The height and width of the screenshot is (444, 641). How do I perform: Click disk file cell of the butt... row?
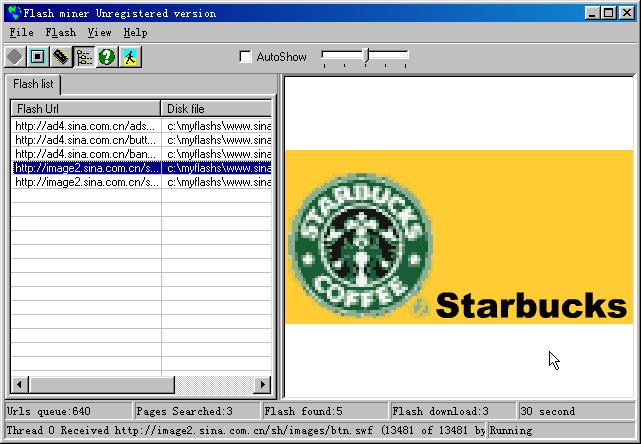point(217,140)
